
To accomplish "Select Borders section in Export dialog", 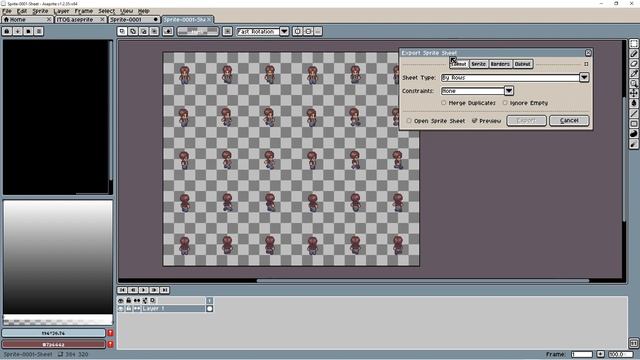I will [x=500, y=64].
